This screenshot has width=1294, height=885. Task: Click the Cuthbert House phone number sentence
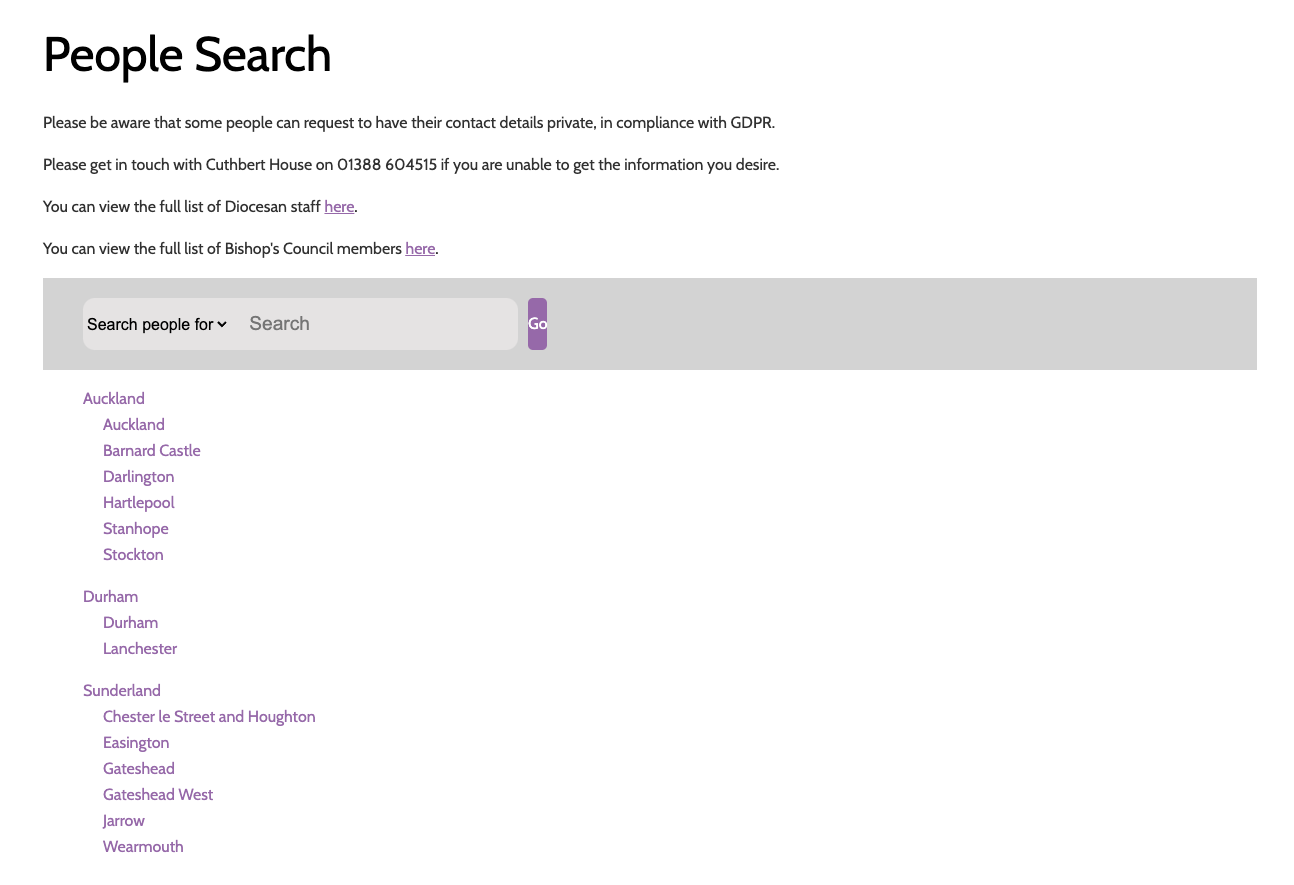pos(411,165)
